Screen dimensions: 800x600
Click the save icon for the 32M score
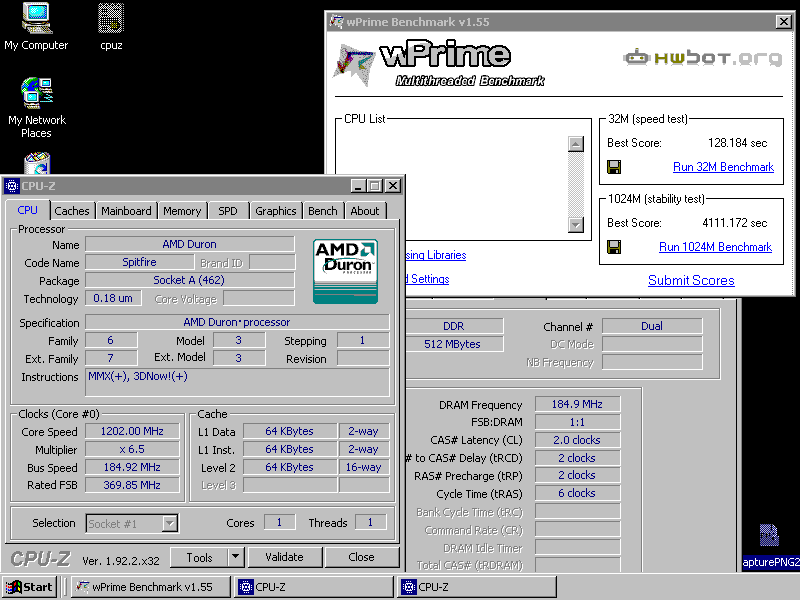point(614,167)
